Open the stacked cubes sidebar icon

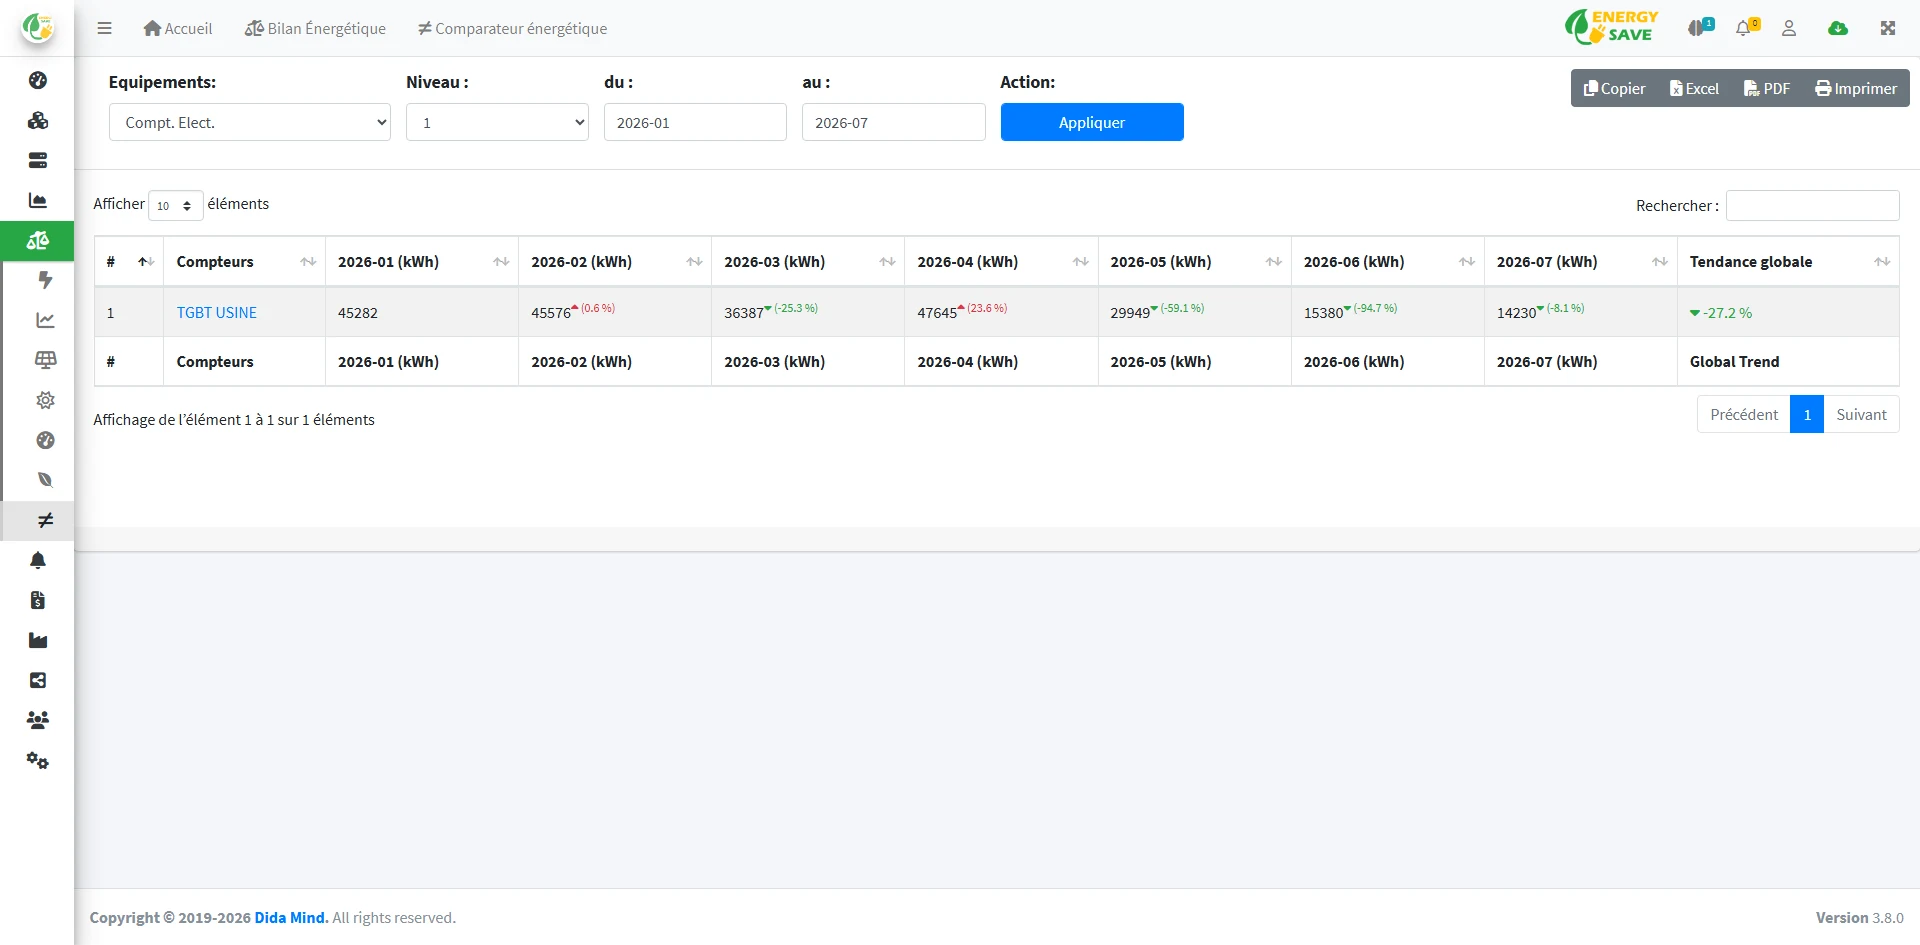(x=38, y=120)
